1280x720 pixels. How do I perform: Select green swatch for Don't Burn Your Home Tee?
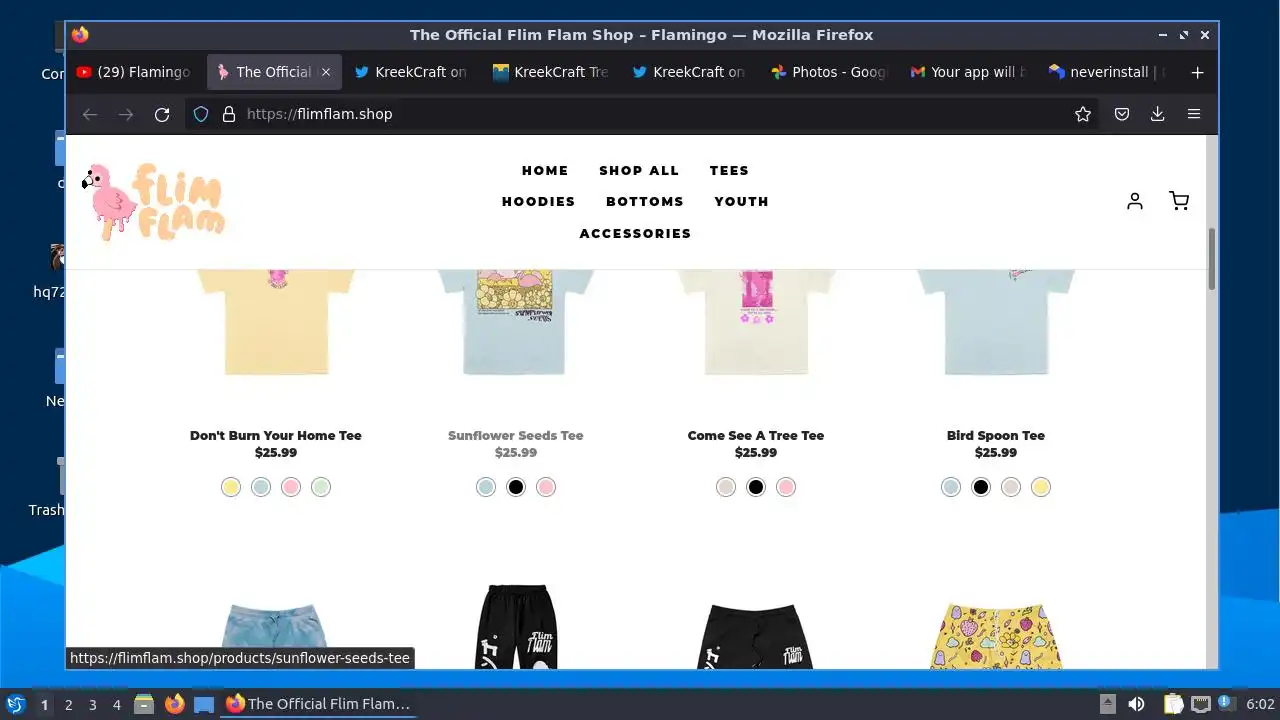click(321, 487)
